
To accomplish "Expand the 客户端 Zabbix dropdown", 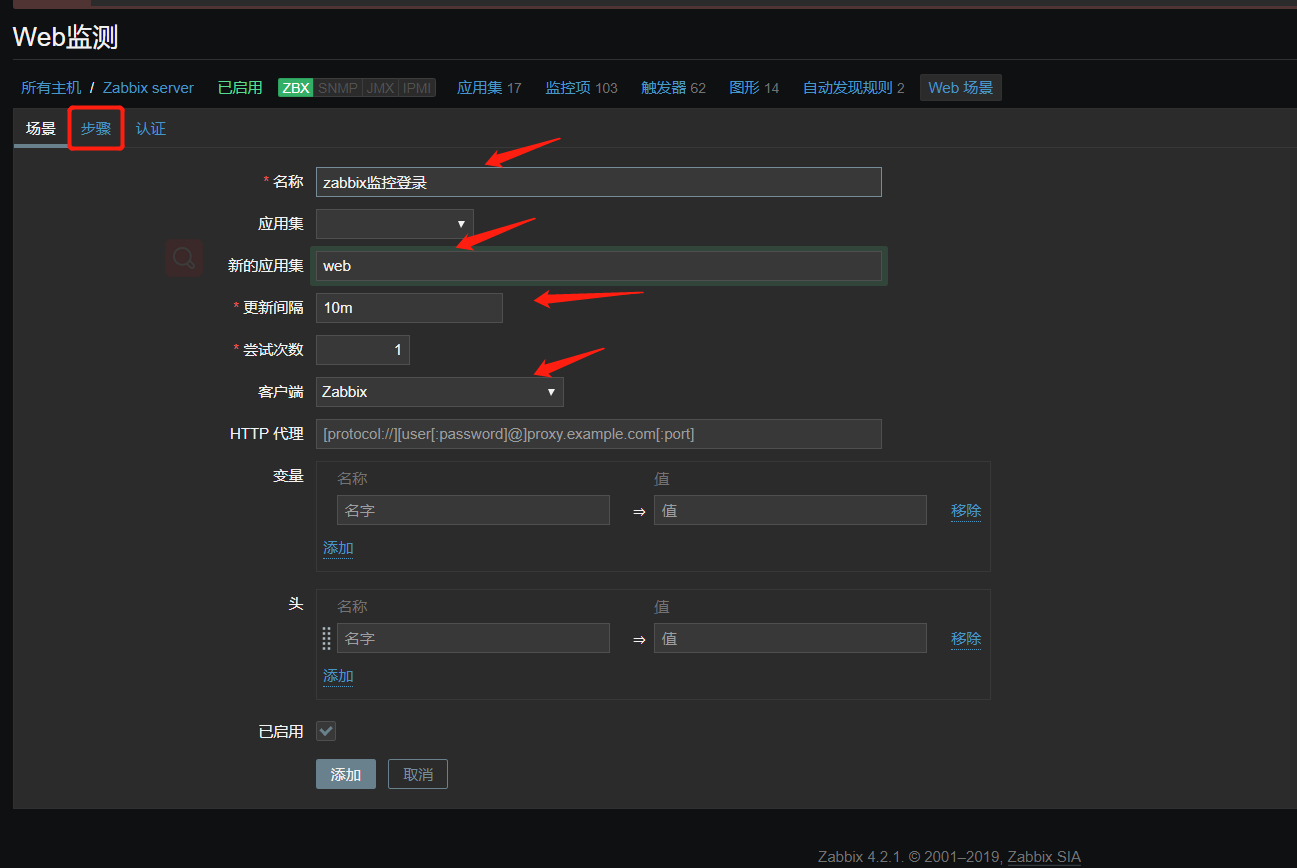I will tap(439, 392).
